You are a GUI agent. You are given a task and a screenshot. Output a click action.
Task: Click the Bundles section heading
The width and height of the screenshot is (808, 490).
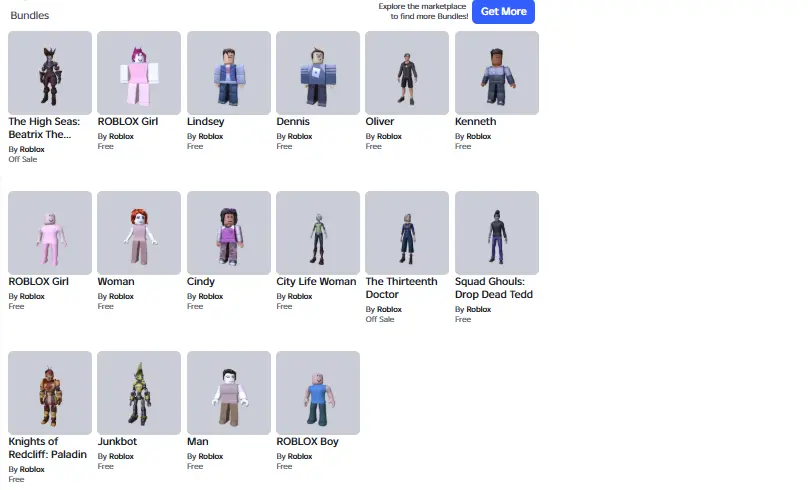pos(29,15)
